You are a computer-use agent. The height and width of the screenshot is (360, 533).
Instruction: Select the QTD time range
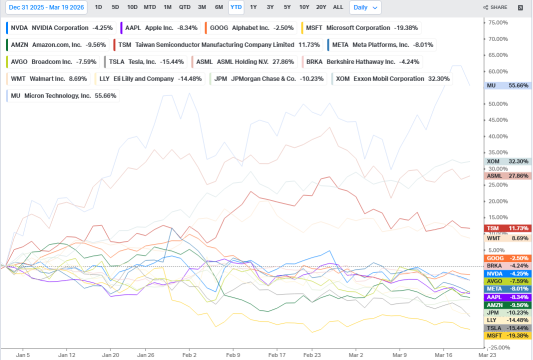coord(185,7)
